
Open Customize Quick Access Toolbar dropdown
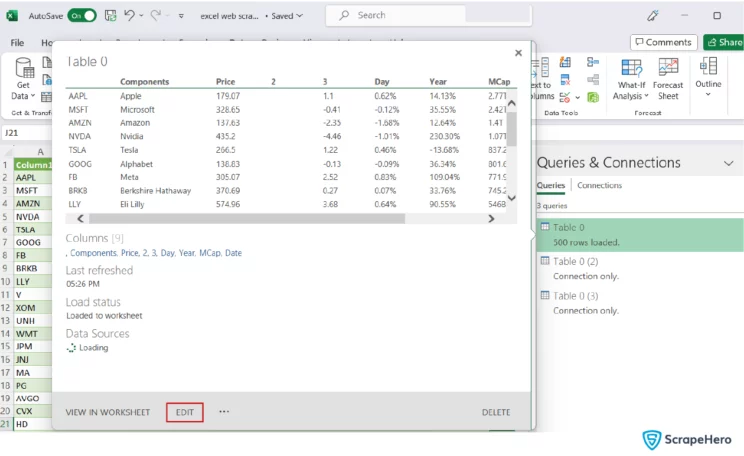181,16
